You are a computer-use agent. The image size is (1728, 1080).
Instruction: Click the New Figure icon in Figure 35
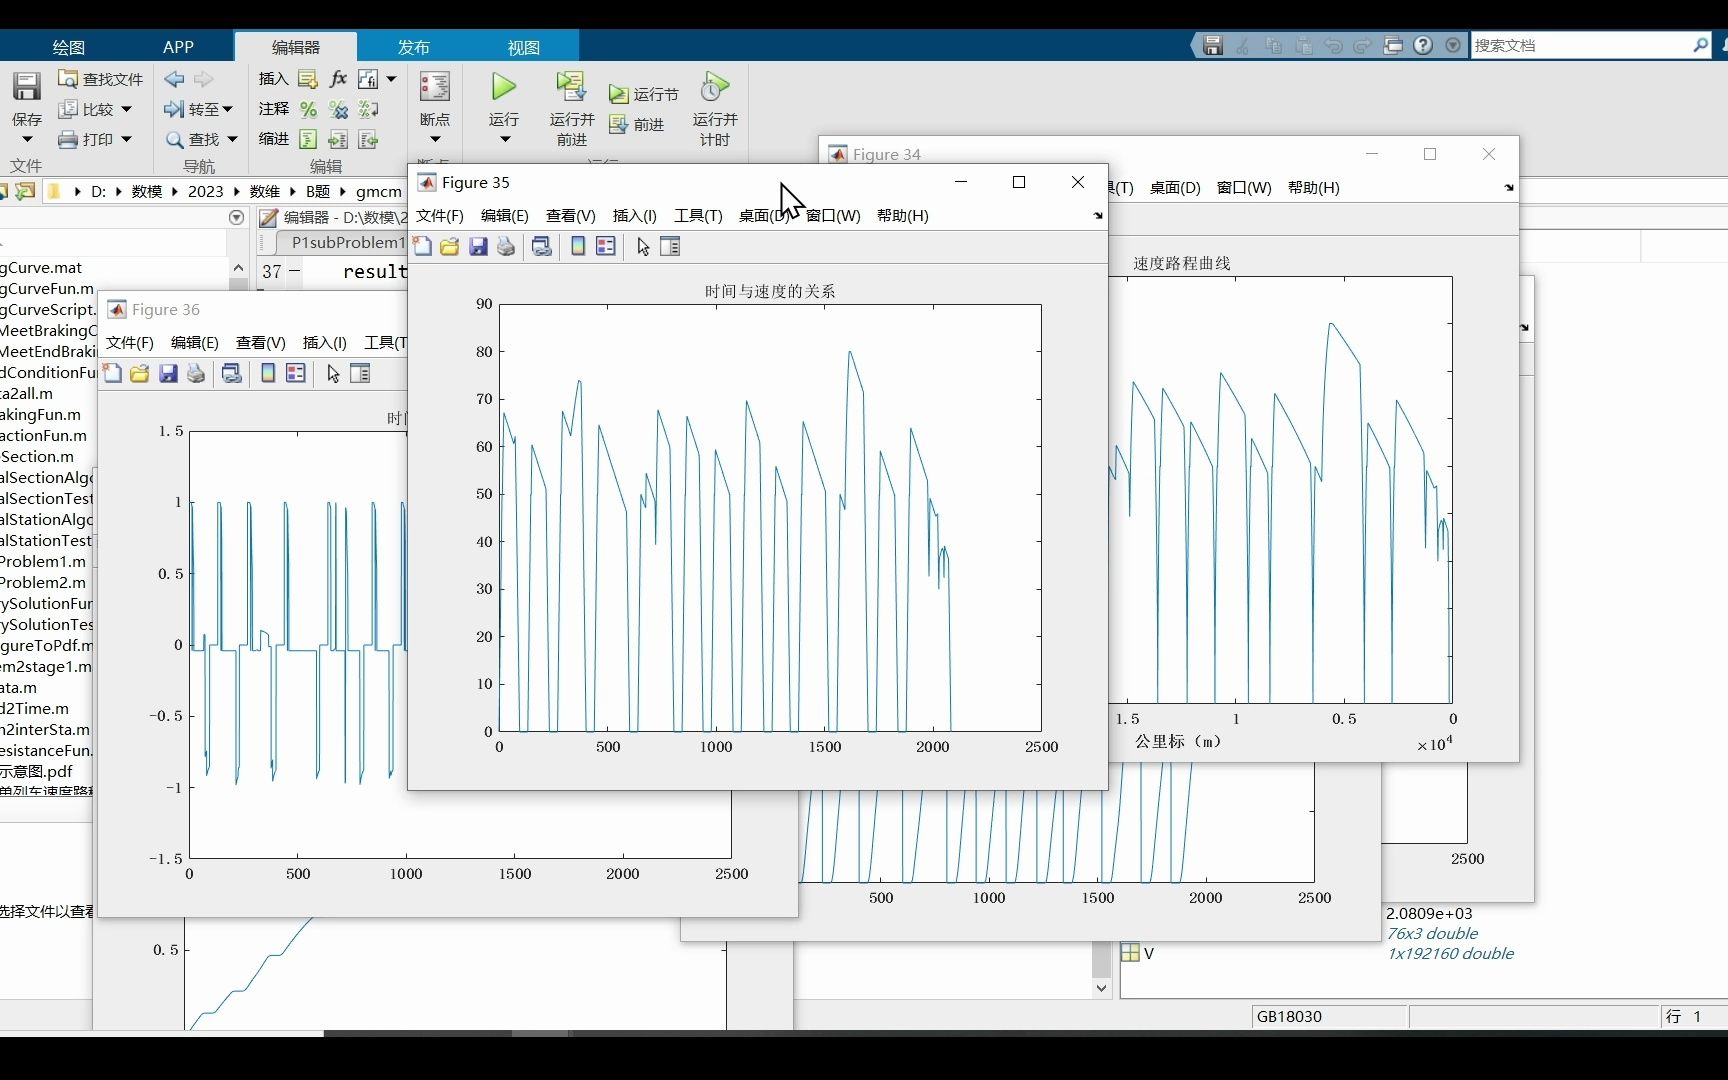(x=423, y=246)
